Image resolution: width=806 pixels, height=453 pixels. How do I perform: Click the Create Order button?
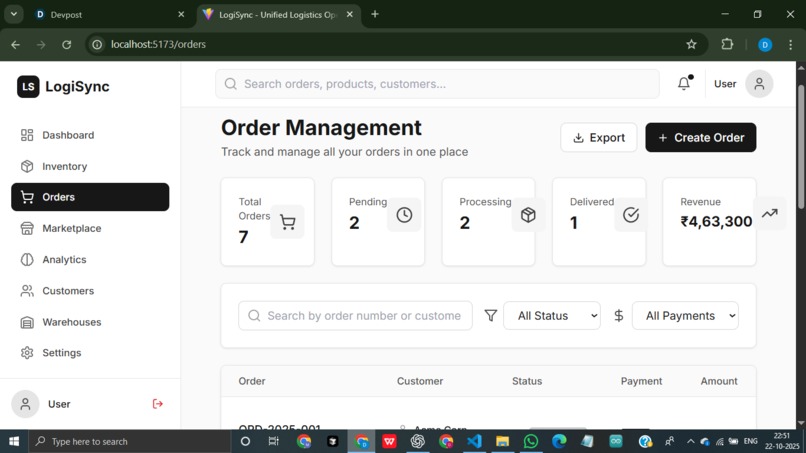[x=701, y=137]
